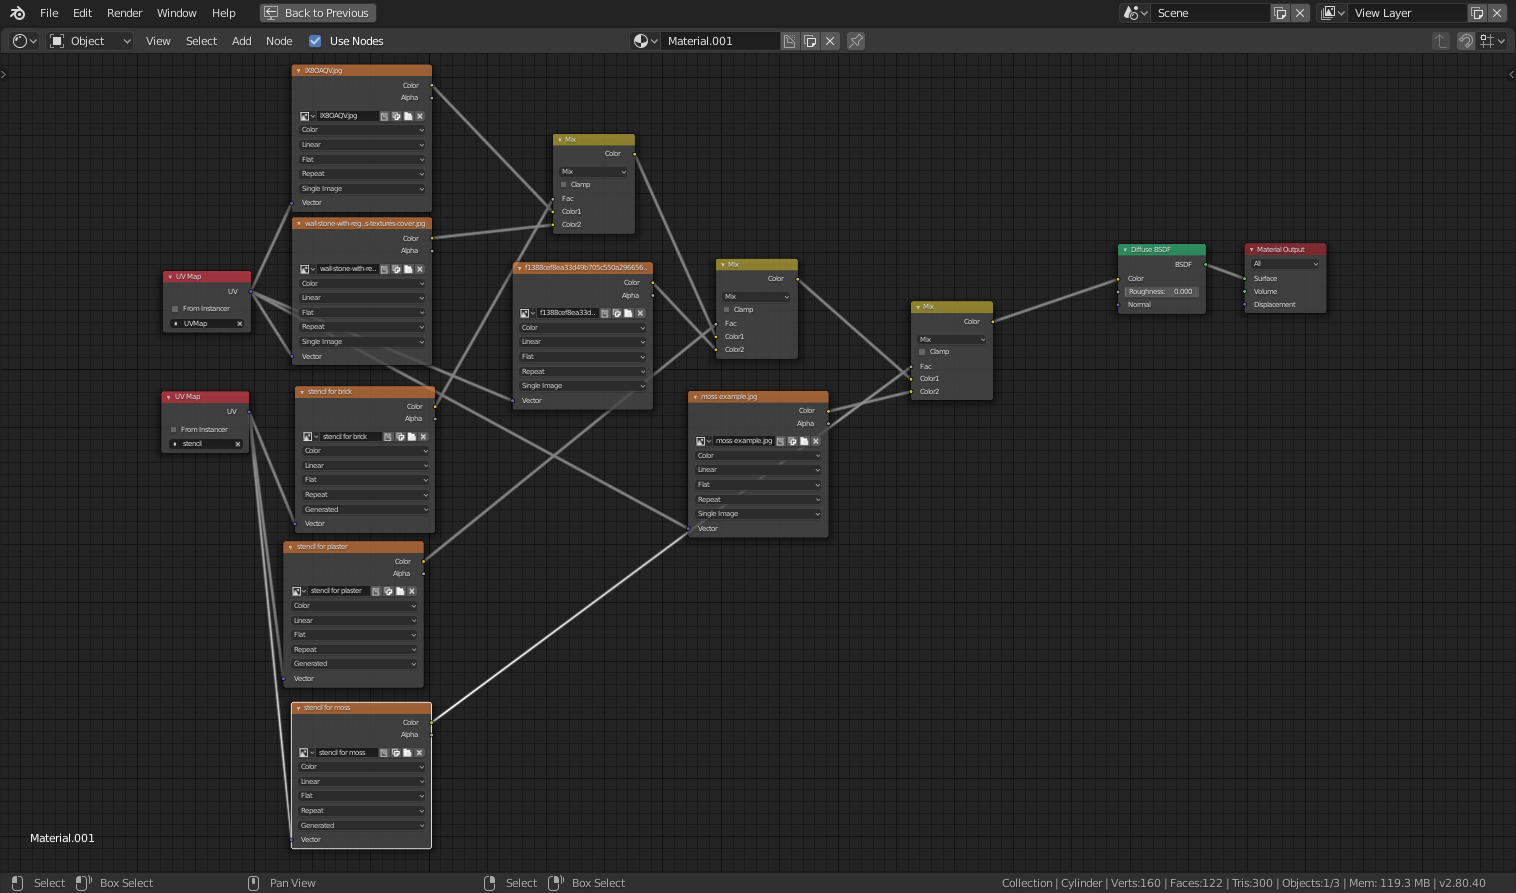Open the node editor Add menu
Screen dimensions: 1516x893
pyautogui.click(x=242, y=41)
